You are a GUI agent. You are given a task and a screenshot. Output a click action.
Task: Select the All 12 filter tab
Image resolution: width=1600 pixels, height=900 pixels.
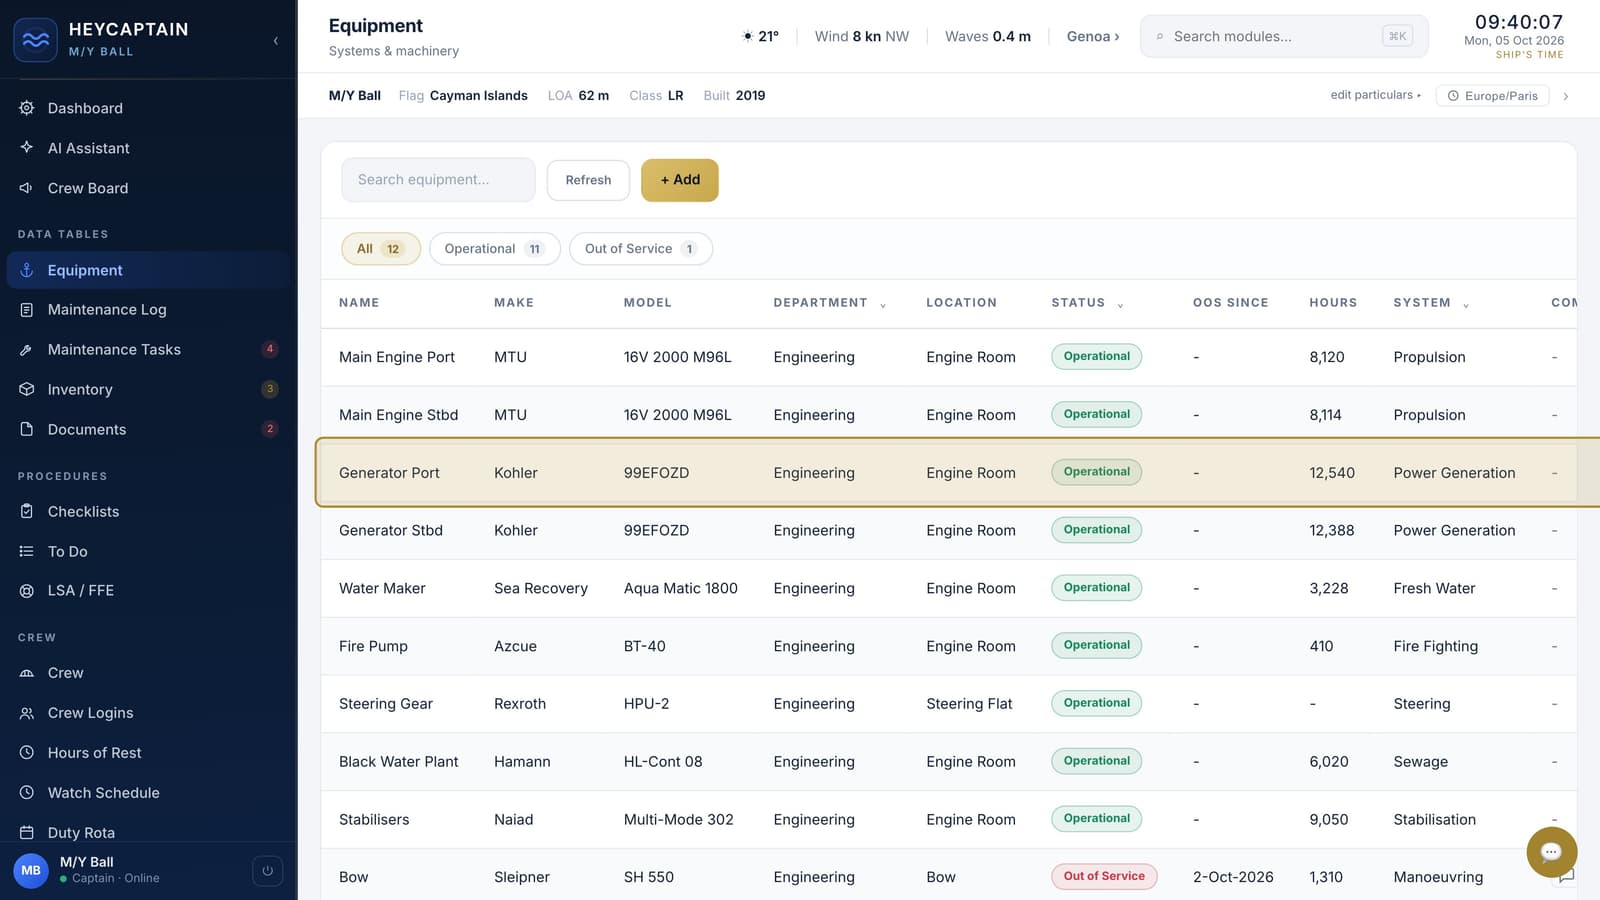click(381, 249)
